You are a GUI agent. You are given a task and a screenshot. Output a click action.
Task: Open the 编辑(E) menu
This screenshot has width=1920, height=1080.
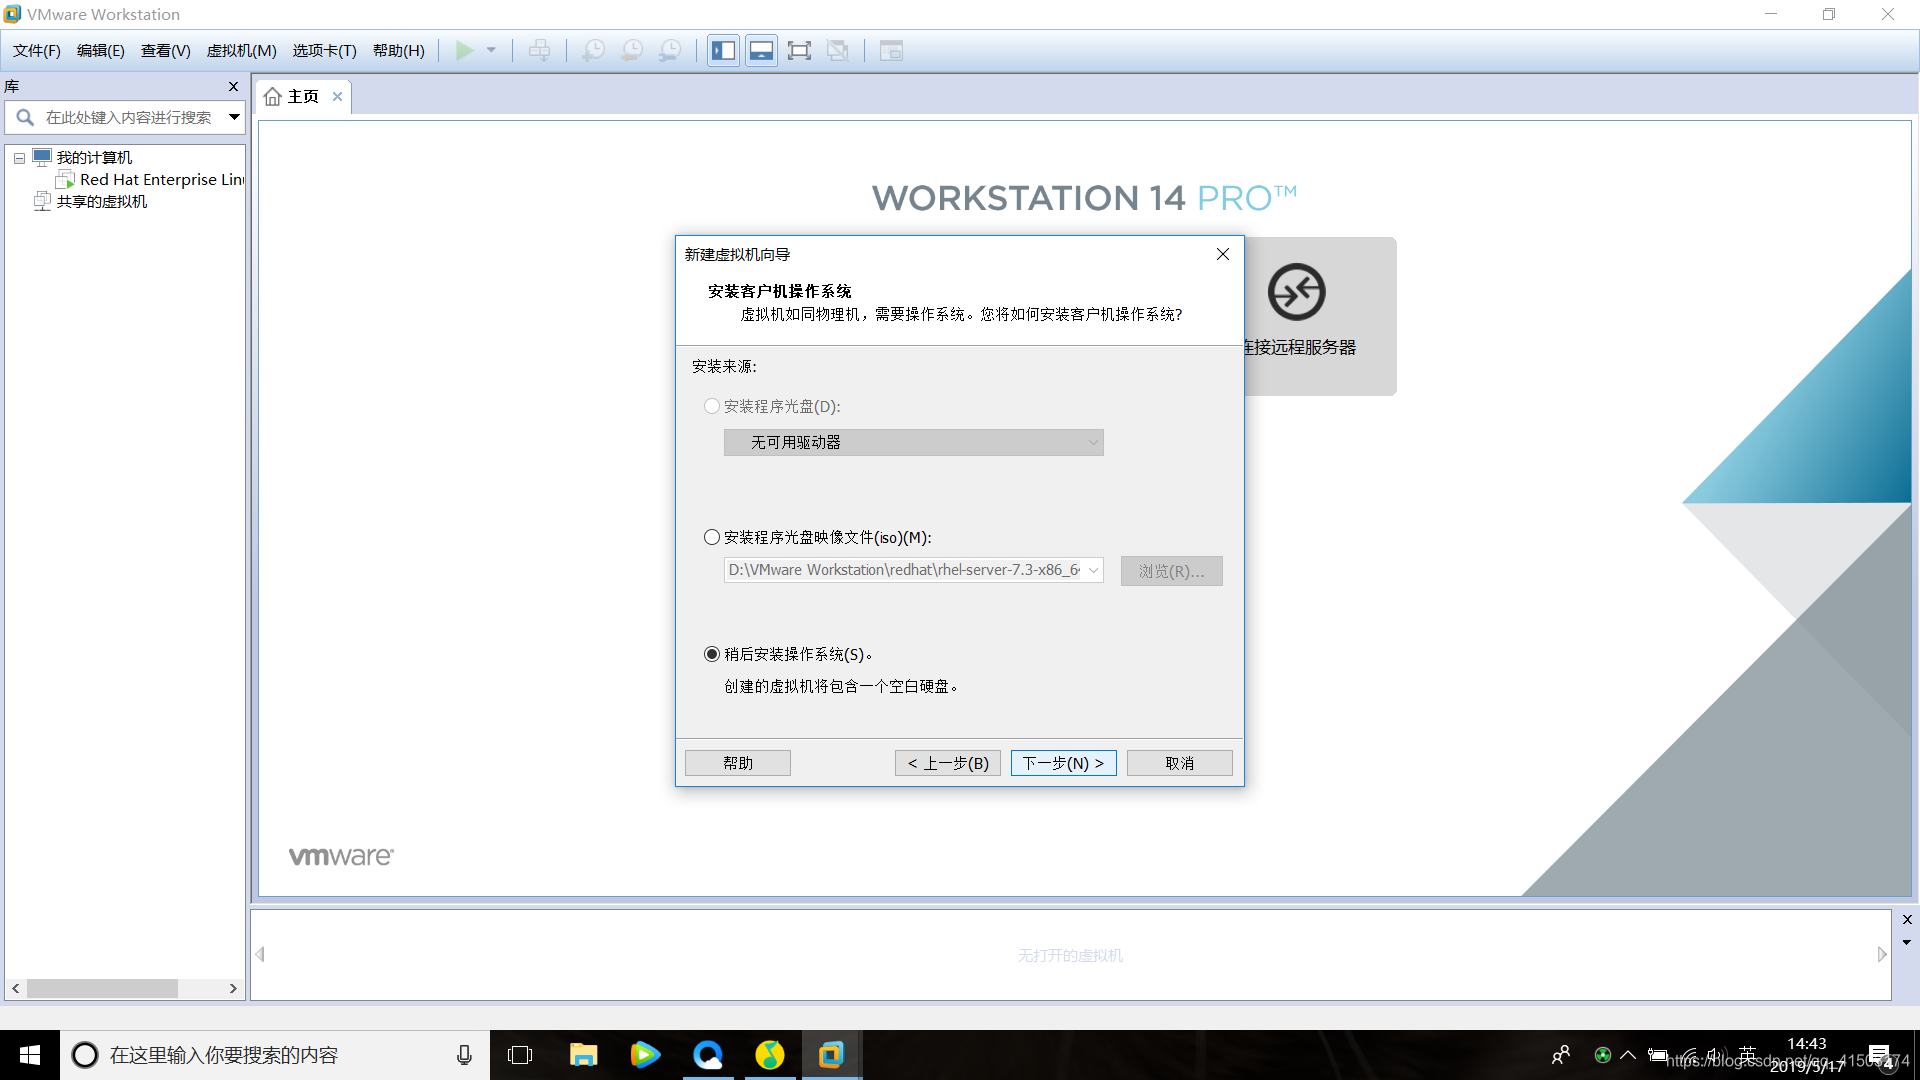(x=101, y=50)
